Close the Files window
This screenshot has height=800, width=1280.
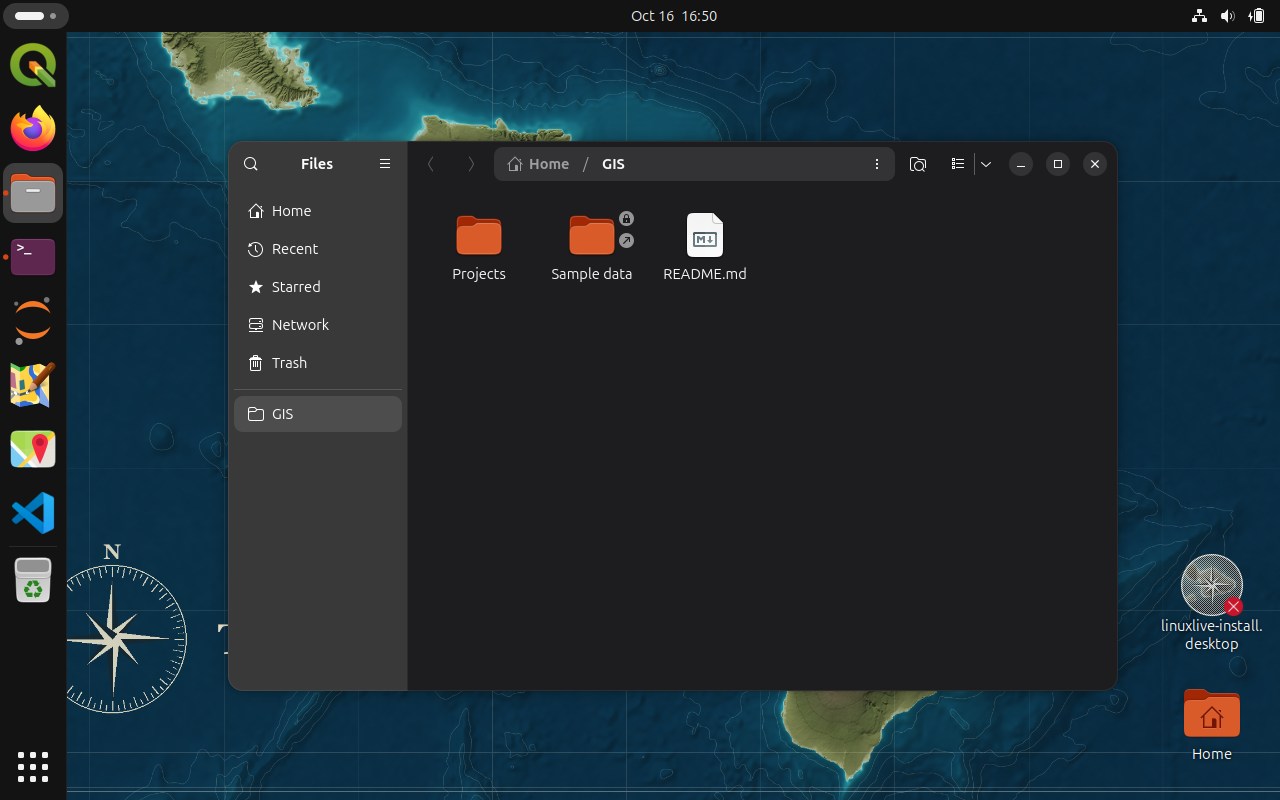1095,164
